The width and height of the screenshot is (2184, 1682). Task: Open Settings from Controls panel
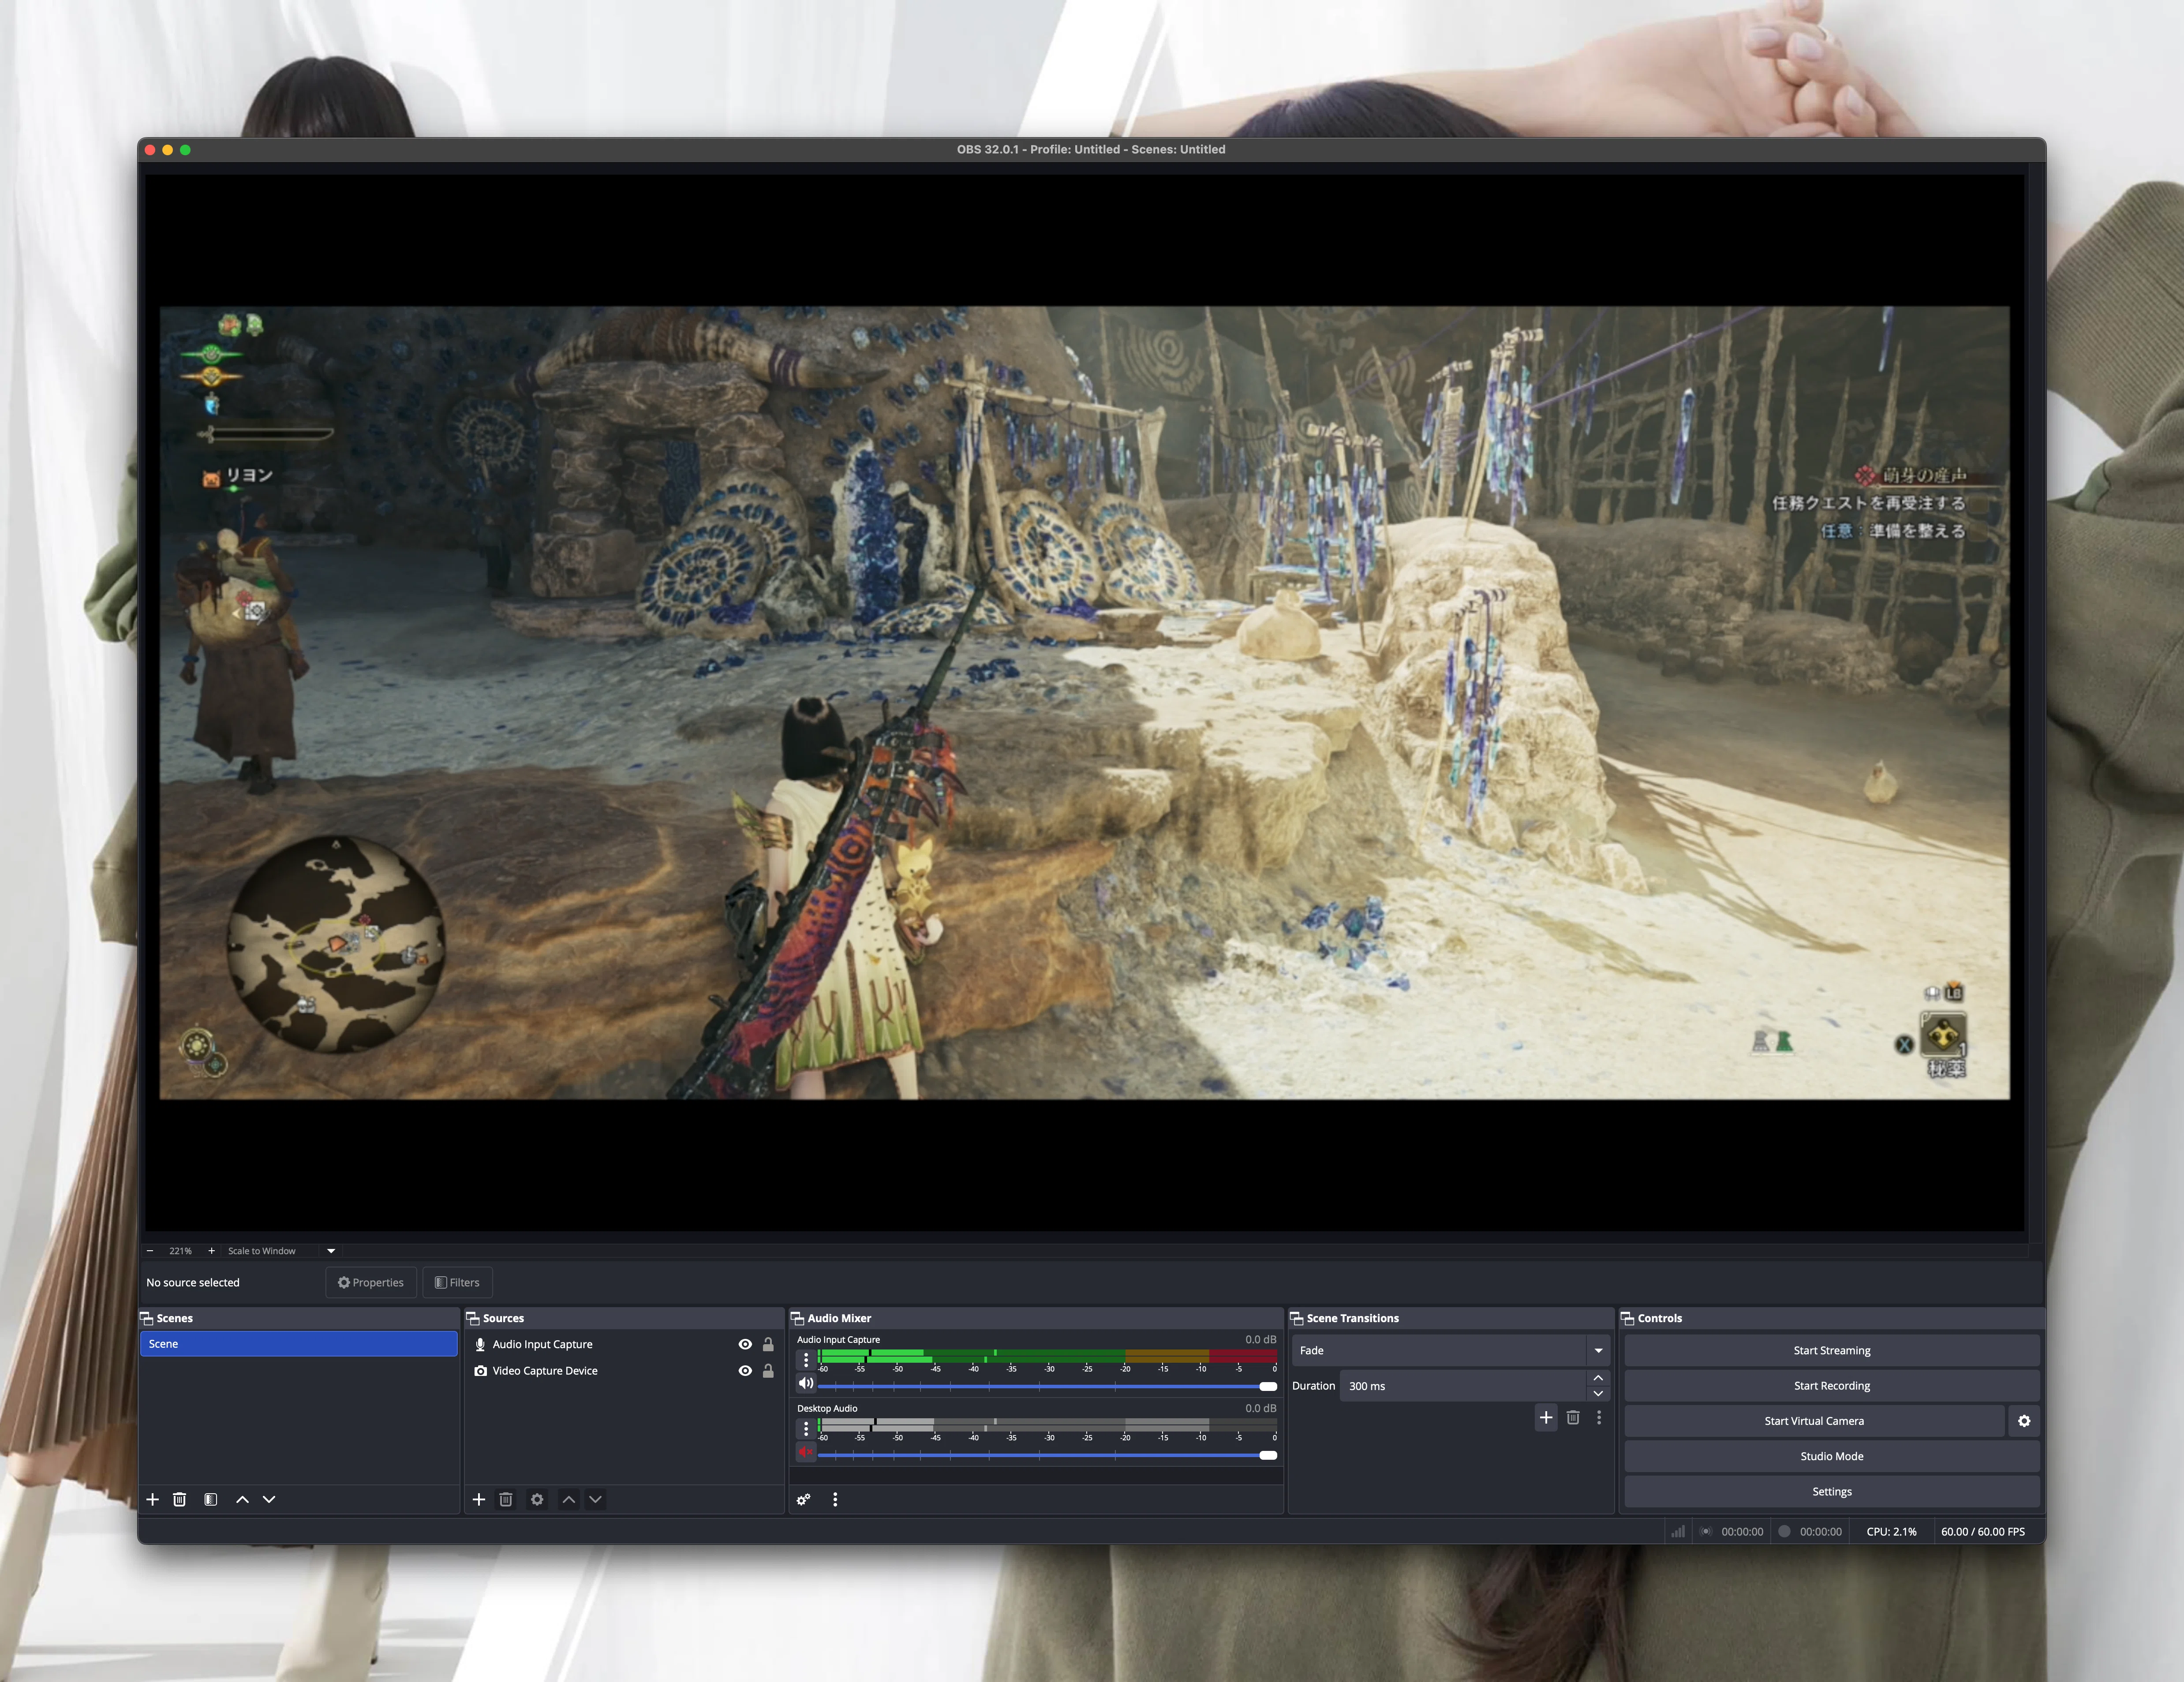point(1831,1491)
